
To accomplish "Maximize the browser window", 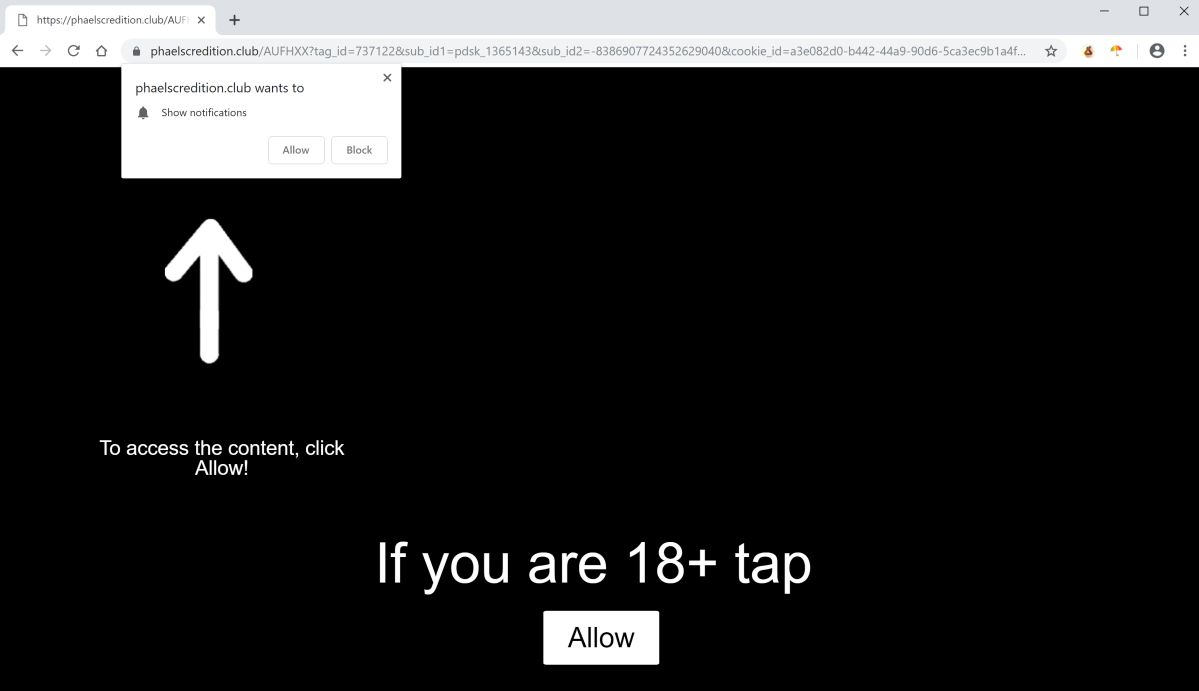I will [x=1144, y=11].
